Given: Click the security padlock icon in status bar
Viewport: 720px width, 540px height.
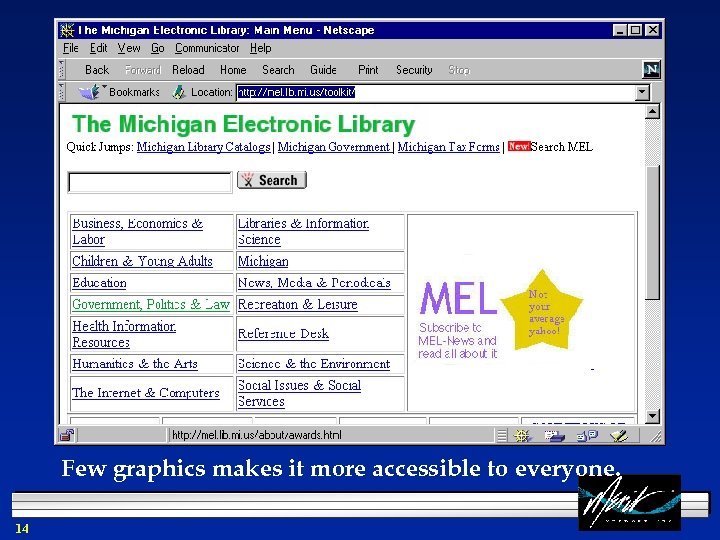Looking at the screenshot, I should (x=67, y=435).
